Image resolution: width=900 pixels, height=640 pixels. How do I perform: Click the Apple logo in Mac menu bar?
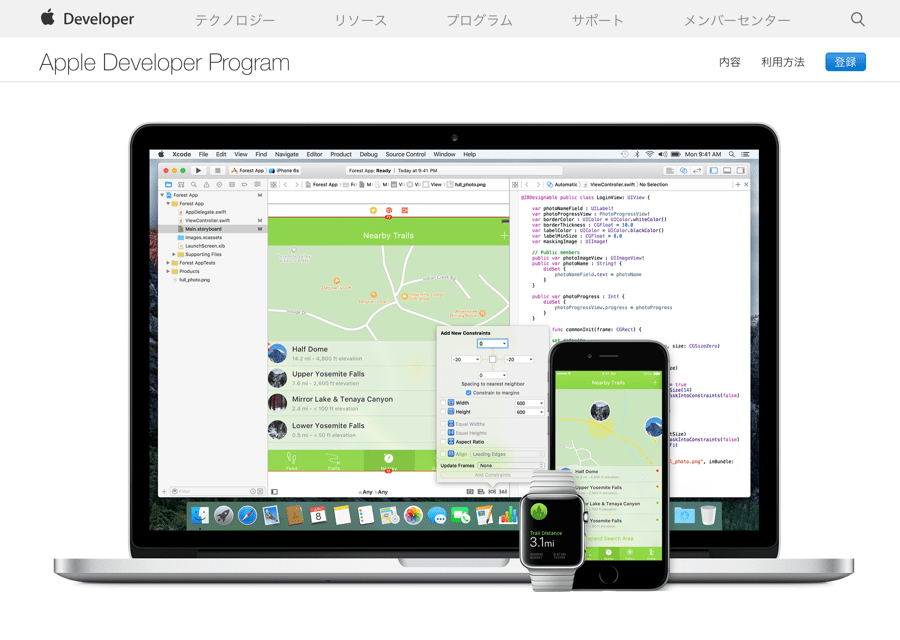[x=161, y=154]
